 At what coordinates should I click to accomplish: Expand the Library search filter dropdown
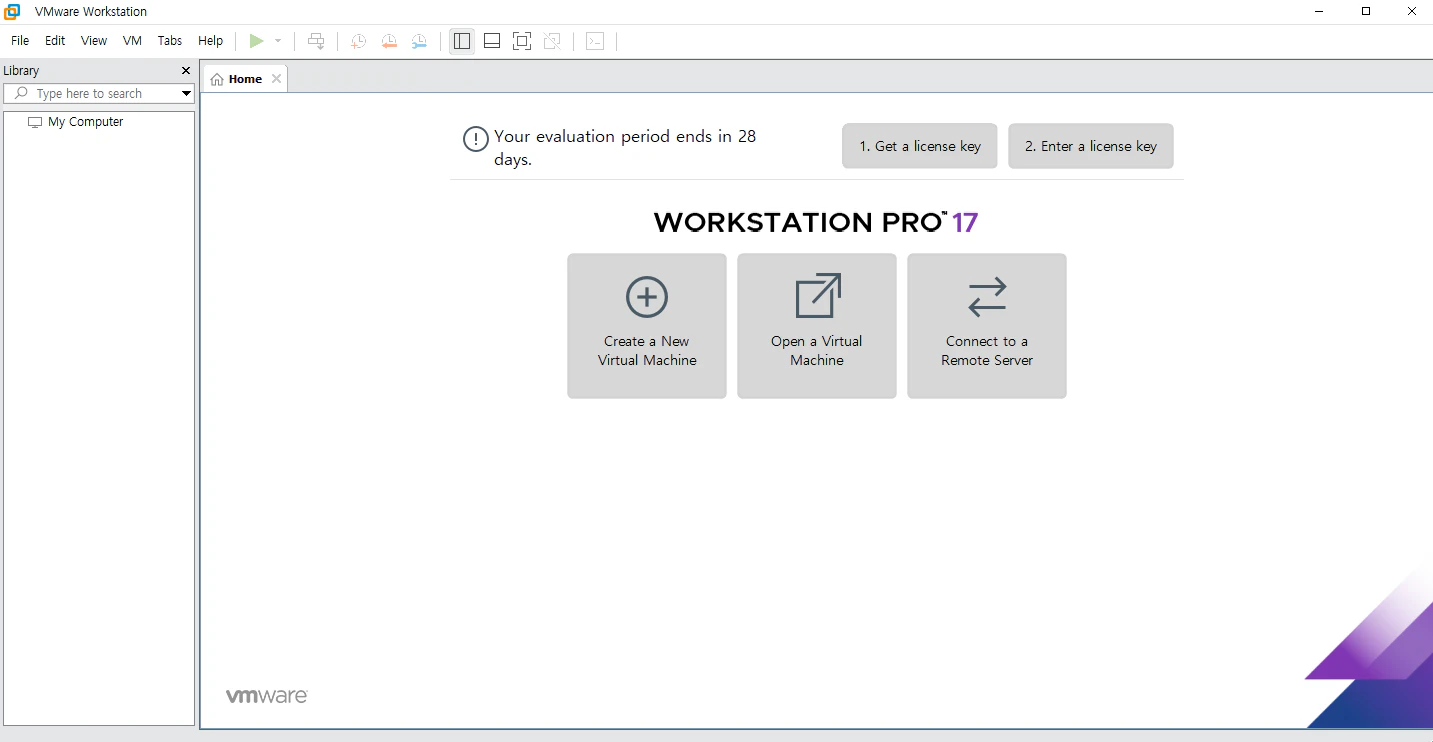(x=186, y=94)
